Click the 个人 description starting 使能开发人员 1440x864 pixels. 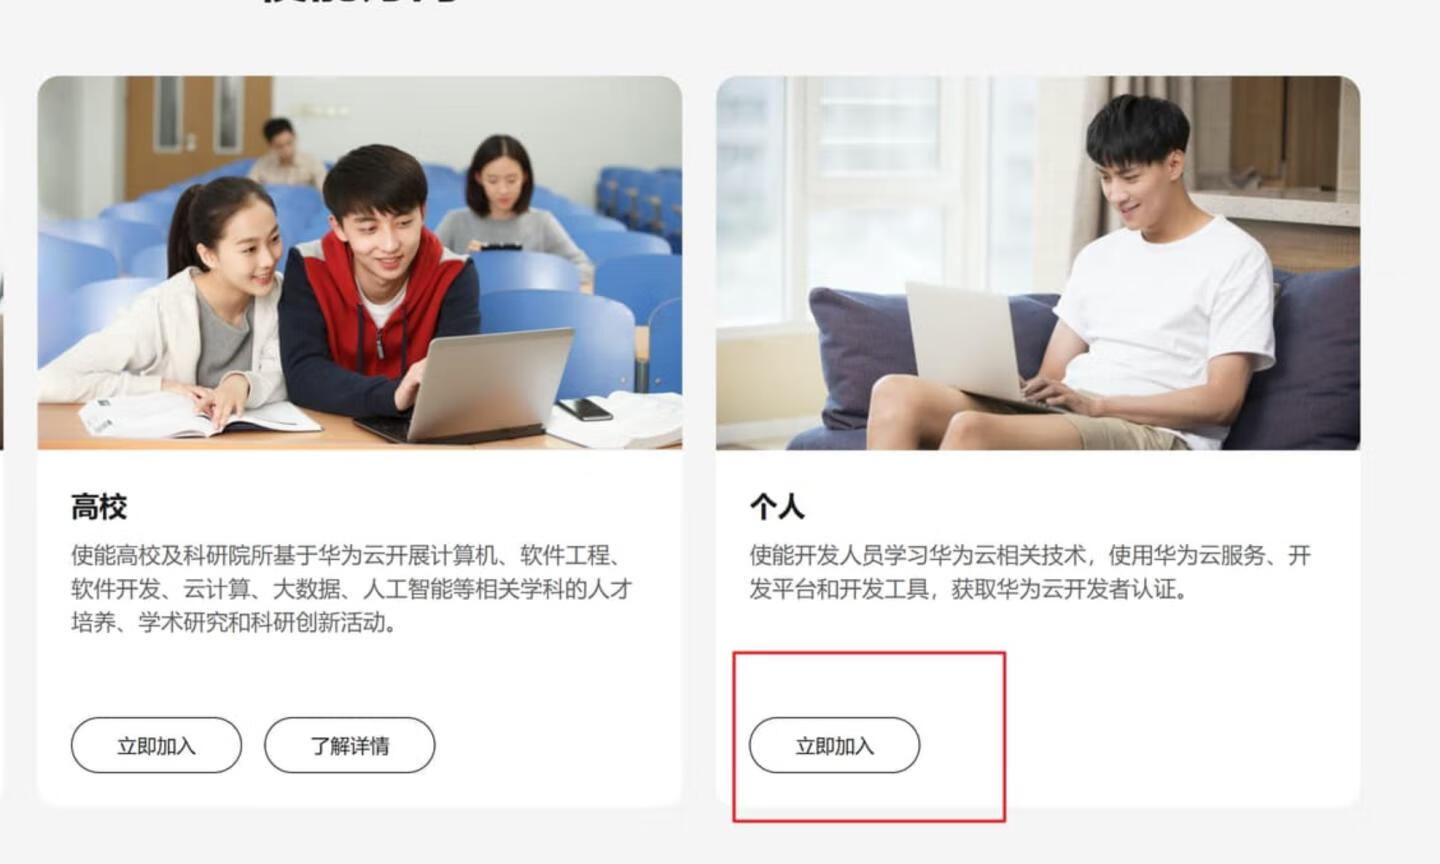(1030, 572)
